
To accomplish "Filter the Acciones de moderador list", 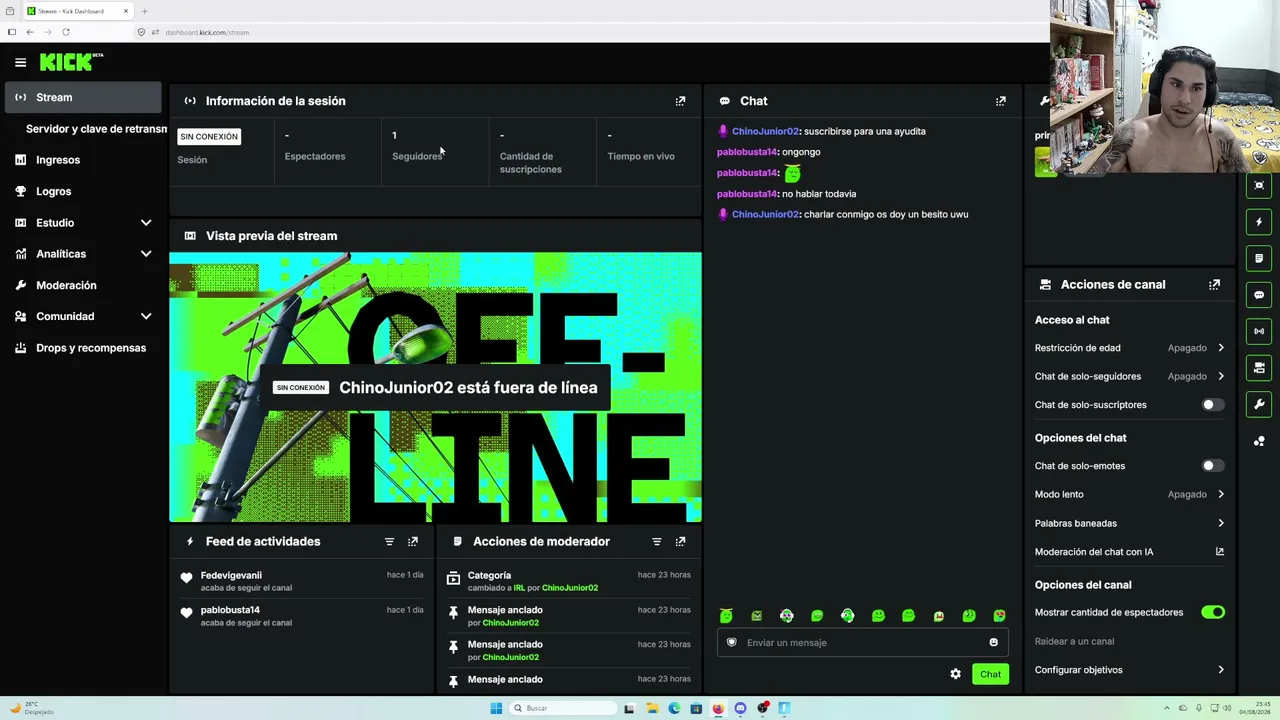I will pyautogui.click(x=656, y=542).
